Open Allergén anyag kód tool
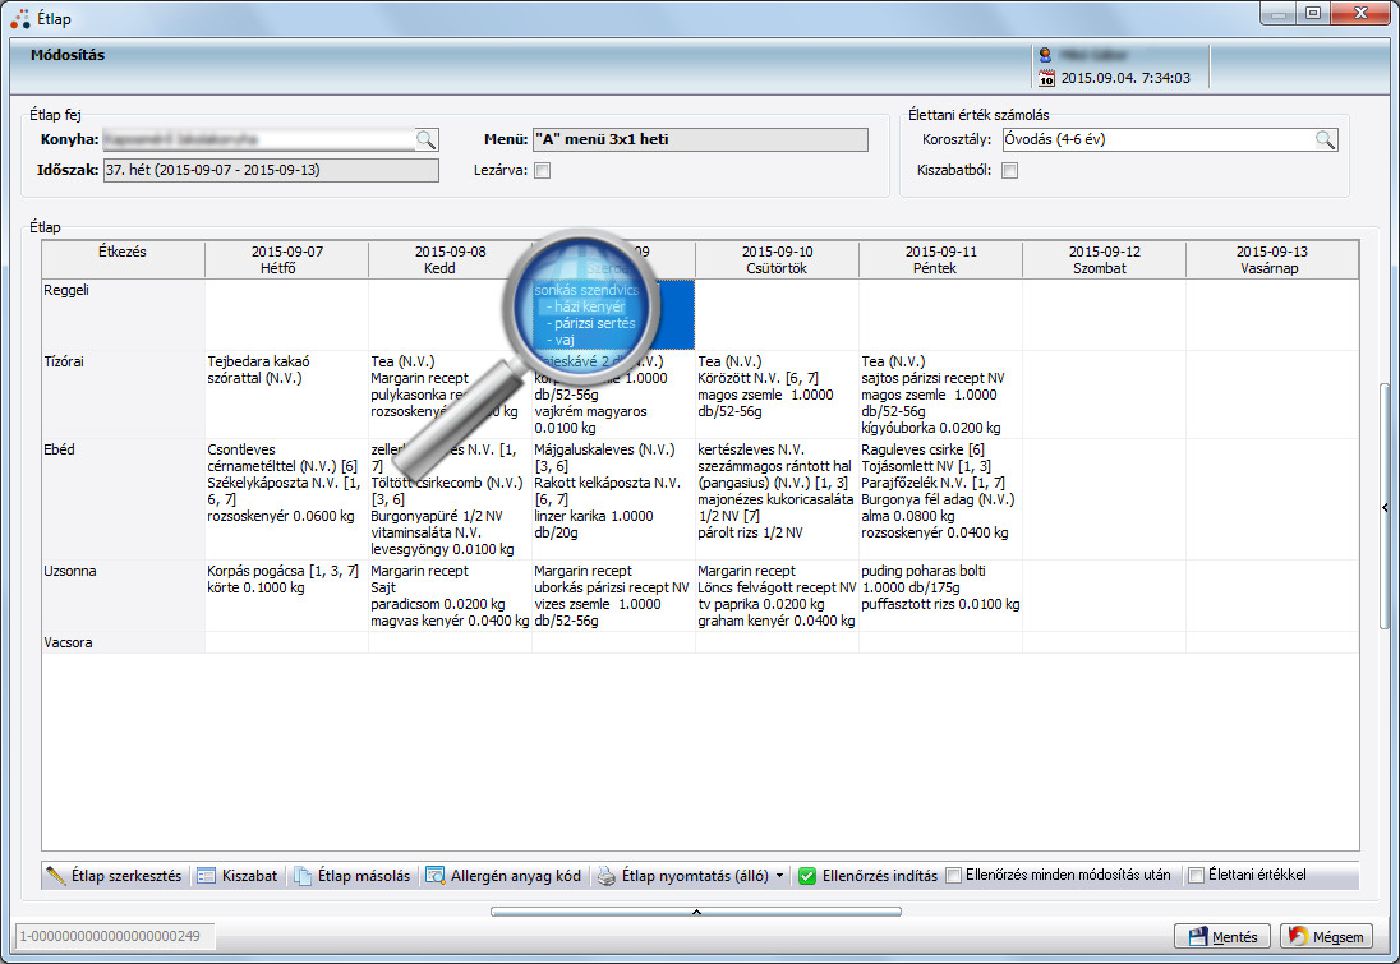This screenshot has width=1400, height=964. tap(503, 876)
